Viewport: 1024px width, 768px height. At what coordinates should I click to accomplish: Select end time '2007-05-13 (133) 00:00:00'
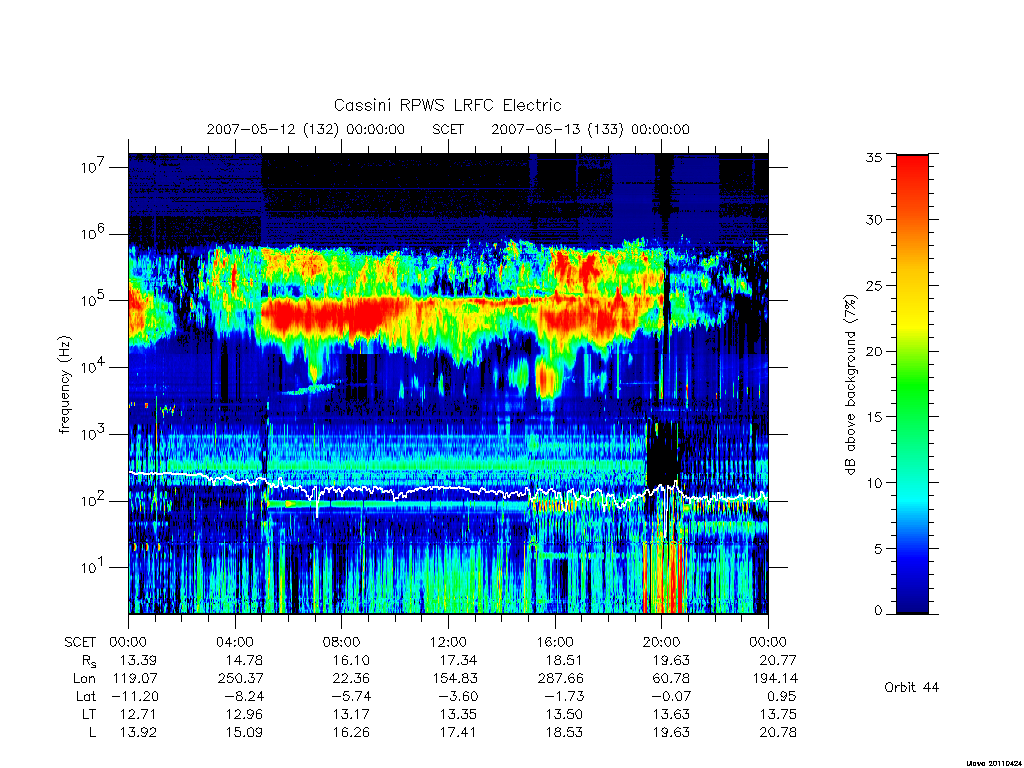click(x=590, y=129)
